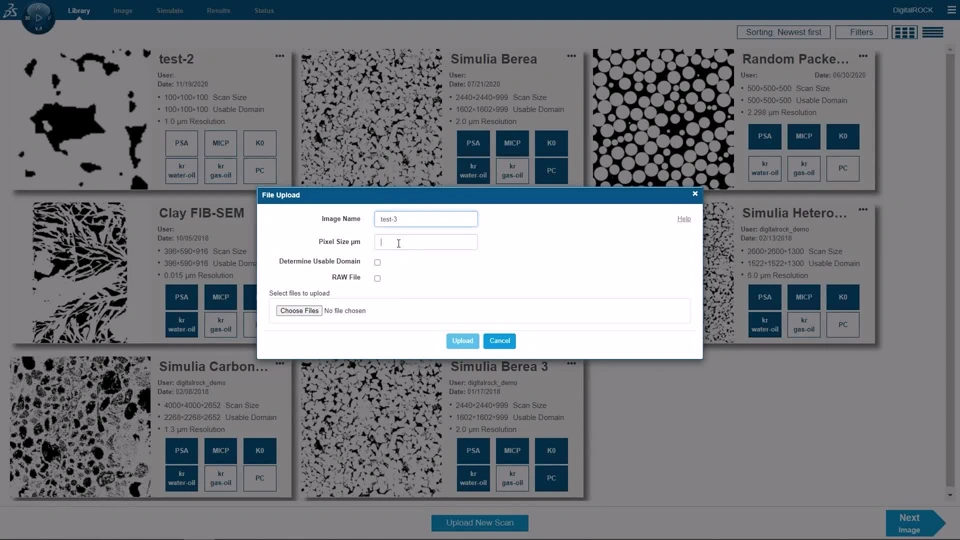
Task: Click the Next Image arrow button
Action: [x=915, y=523]
